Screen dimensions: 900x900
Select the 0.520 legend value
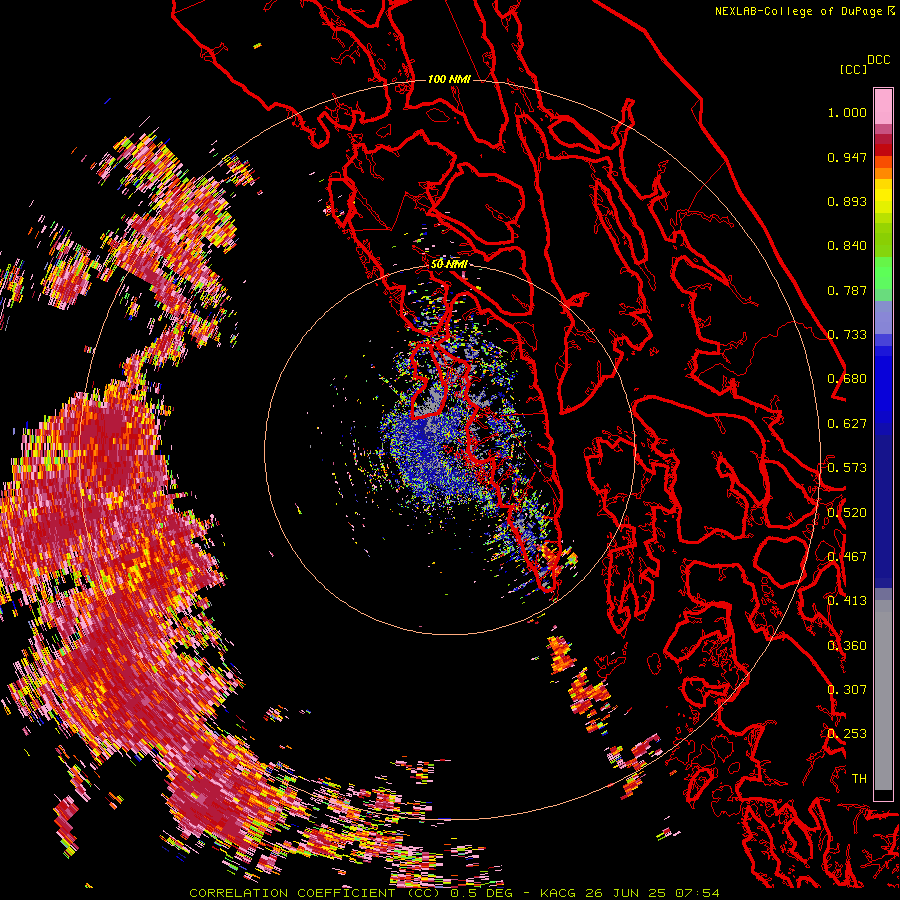pyautogui.click(x=847, y=513)
